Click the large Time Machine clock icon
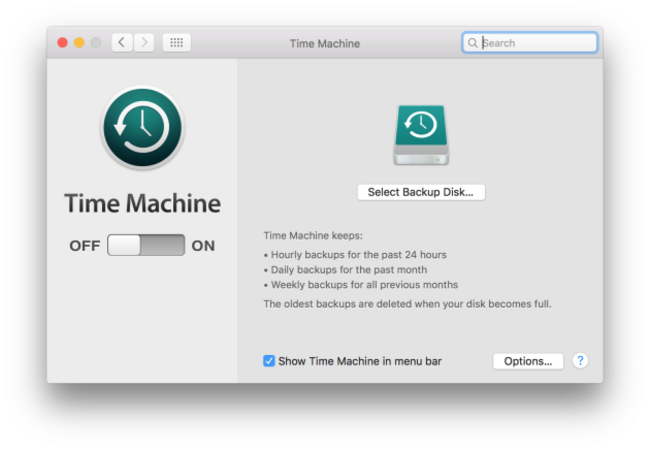The height and width of the screenshot is (450, 650). [143, 127]
